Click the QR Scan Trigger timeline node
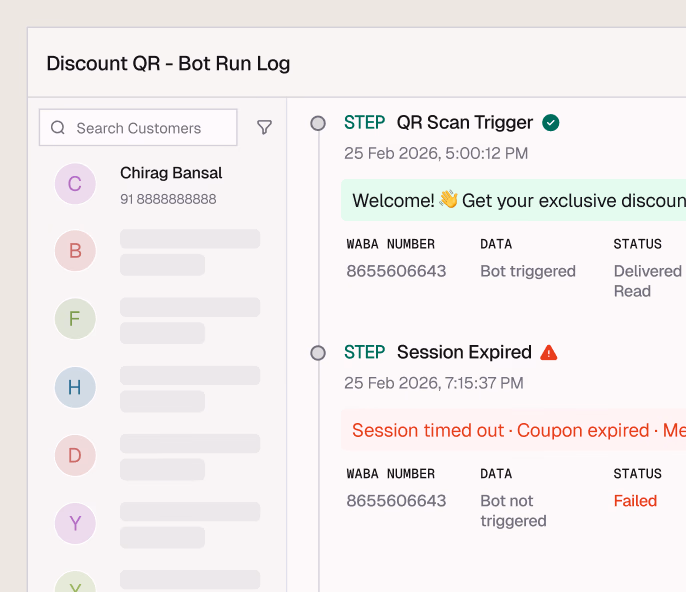686x592 pixels. (318, 123)
